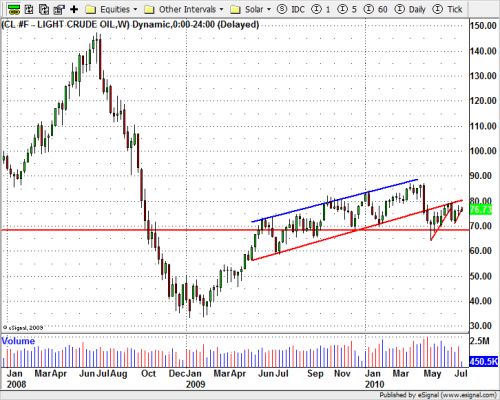Image resolution: width=500 pixels, height=400 pixels.
Task: Click the blue 450.5K volume label
Action: 483,361
